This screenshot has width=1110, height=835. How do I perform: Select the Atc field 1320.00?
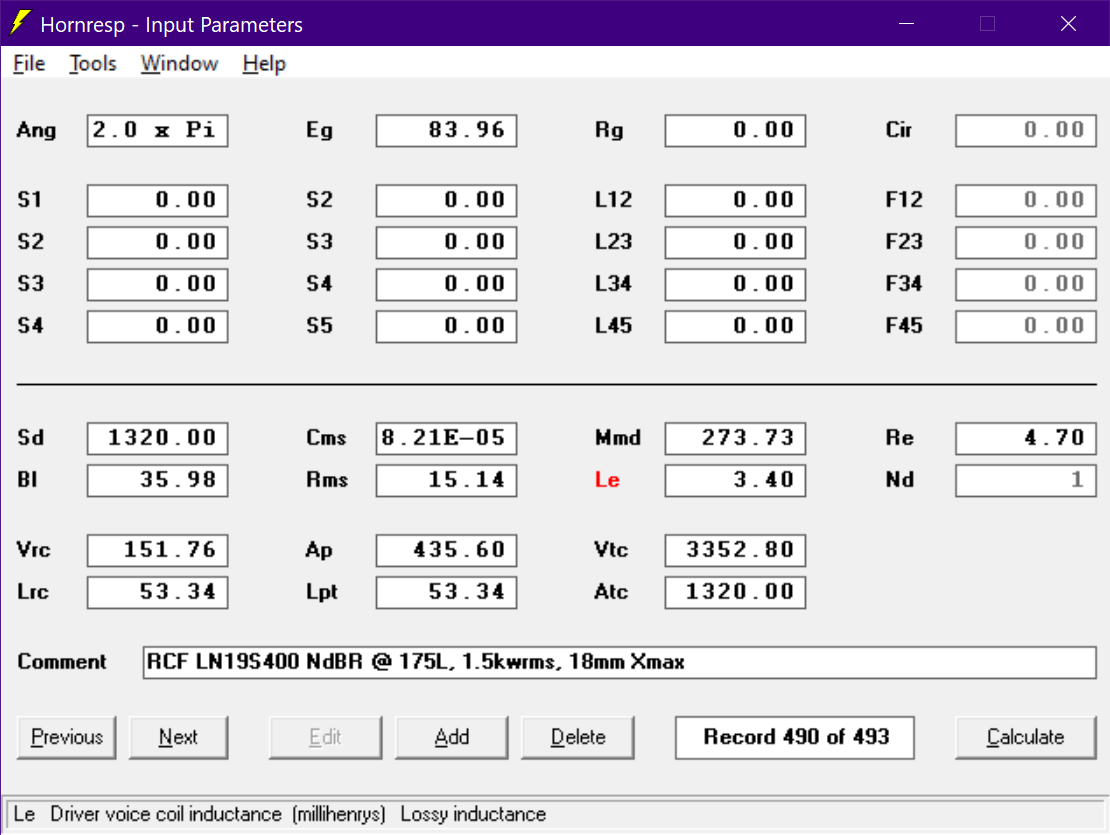[x=736, y=592]
